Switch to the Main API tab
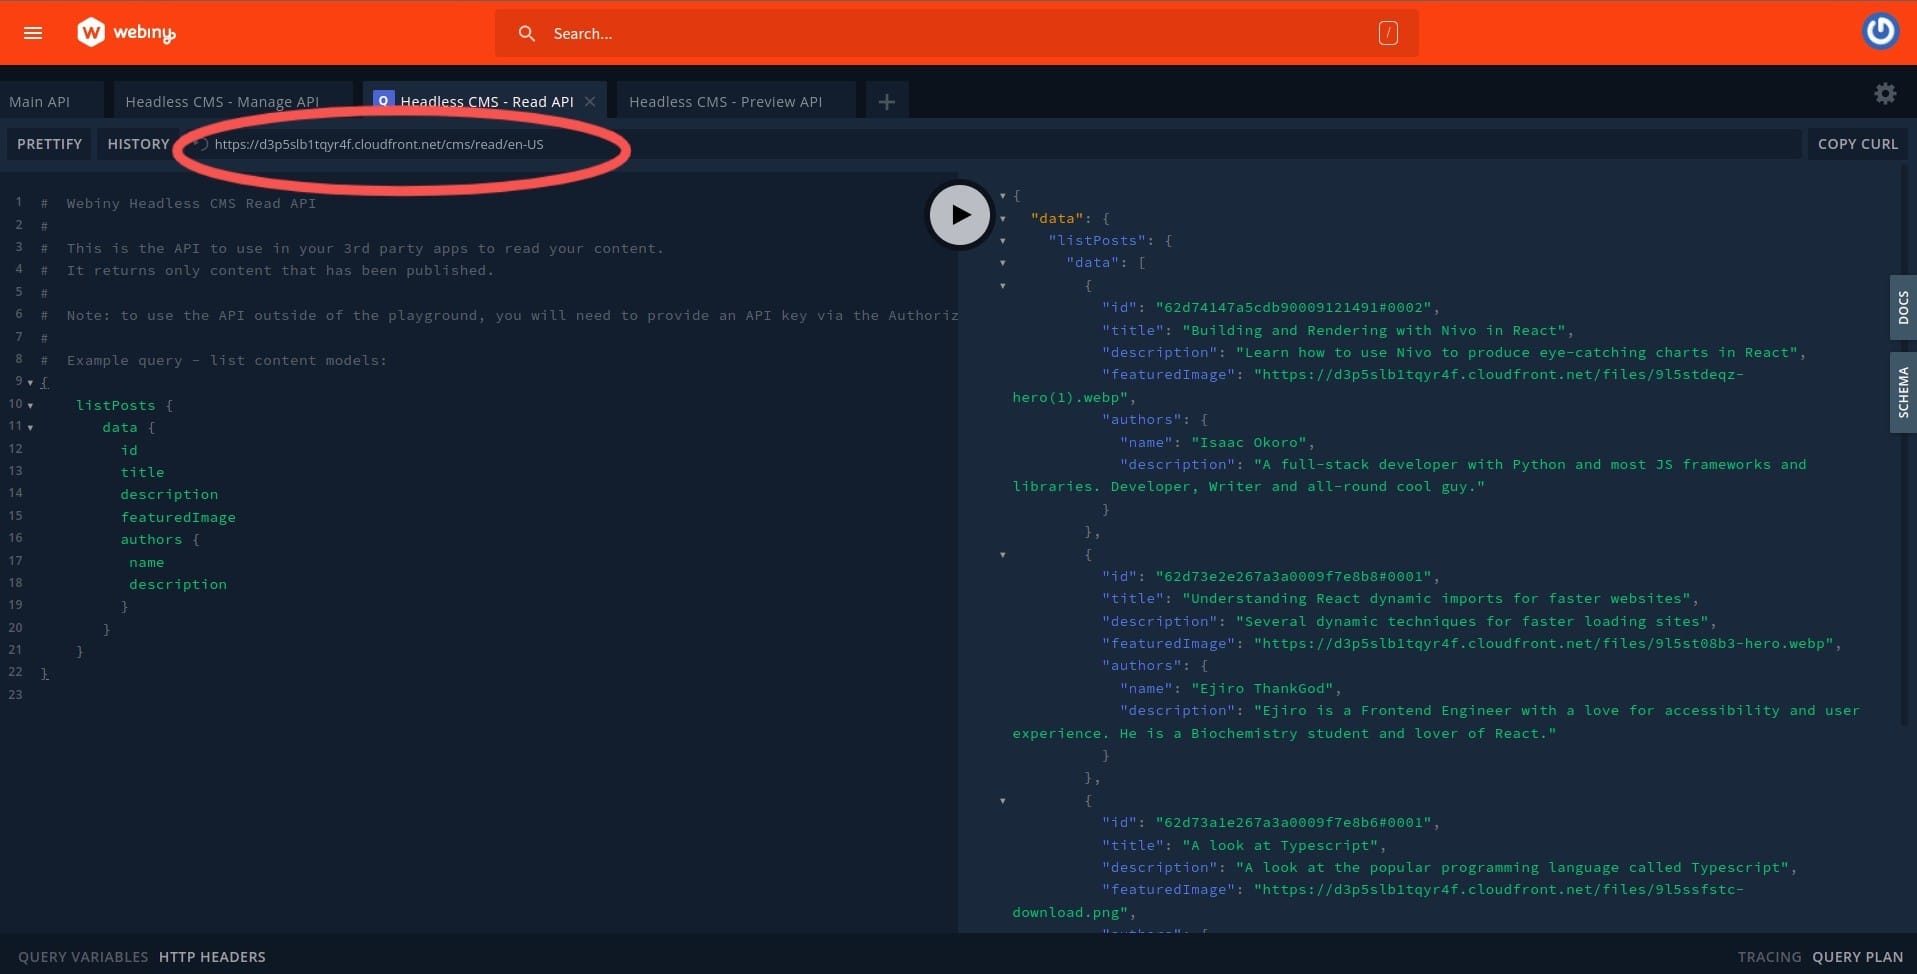 tap(40, 101)
